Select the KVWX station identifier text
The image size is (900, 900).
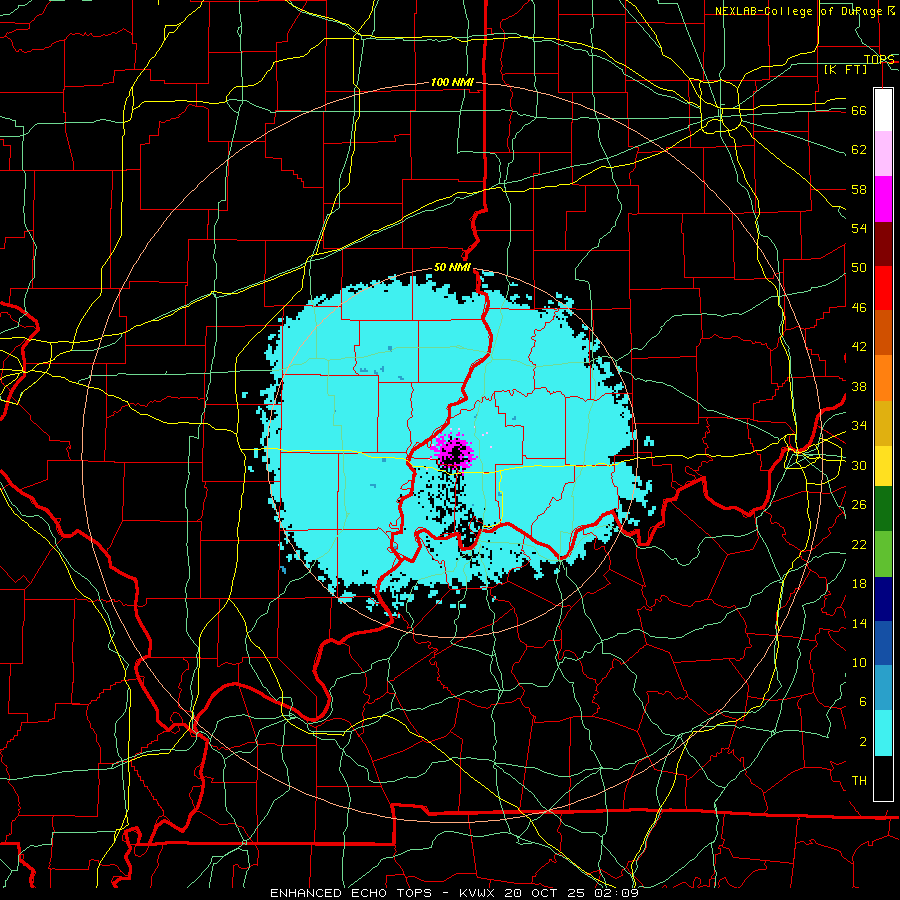coord(476,893)
